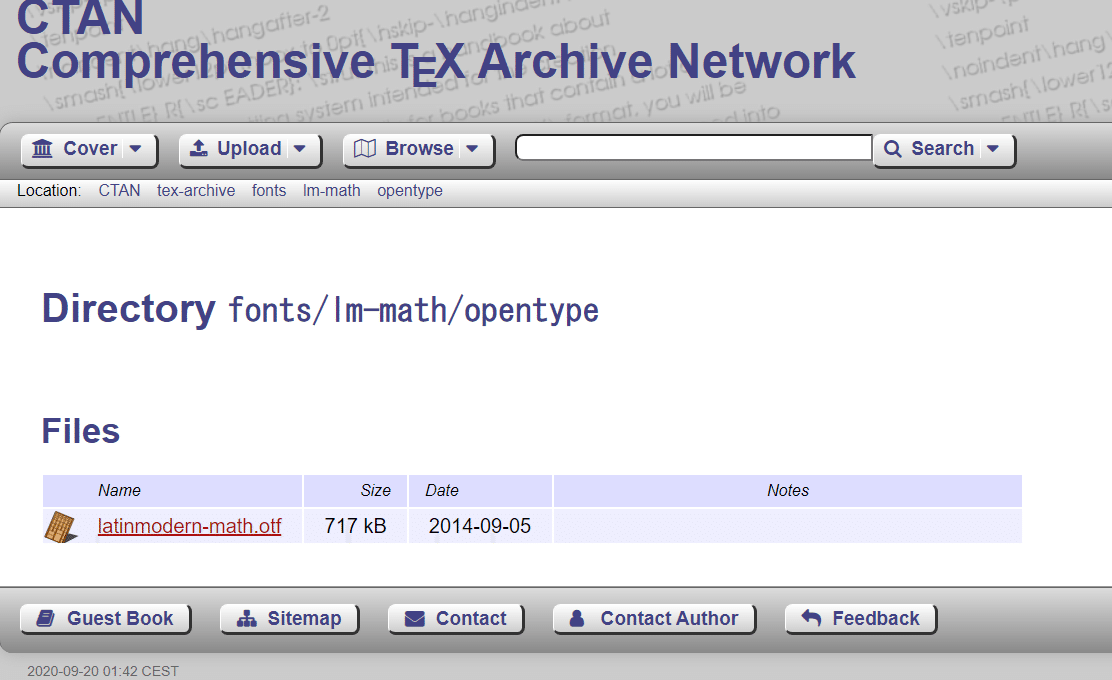
Task: Navigate to fonts breadcrumb link
Action: (x=269, y=191)
